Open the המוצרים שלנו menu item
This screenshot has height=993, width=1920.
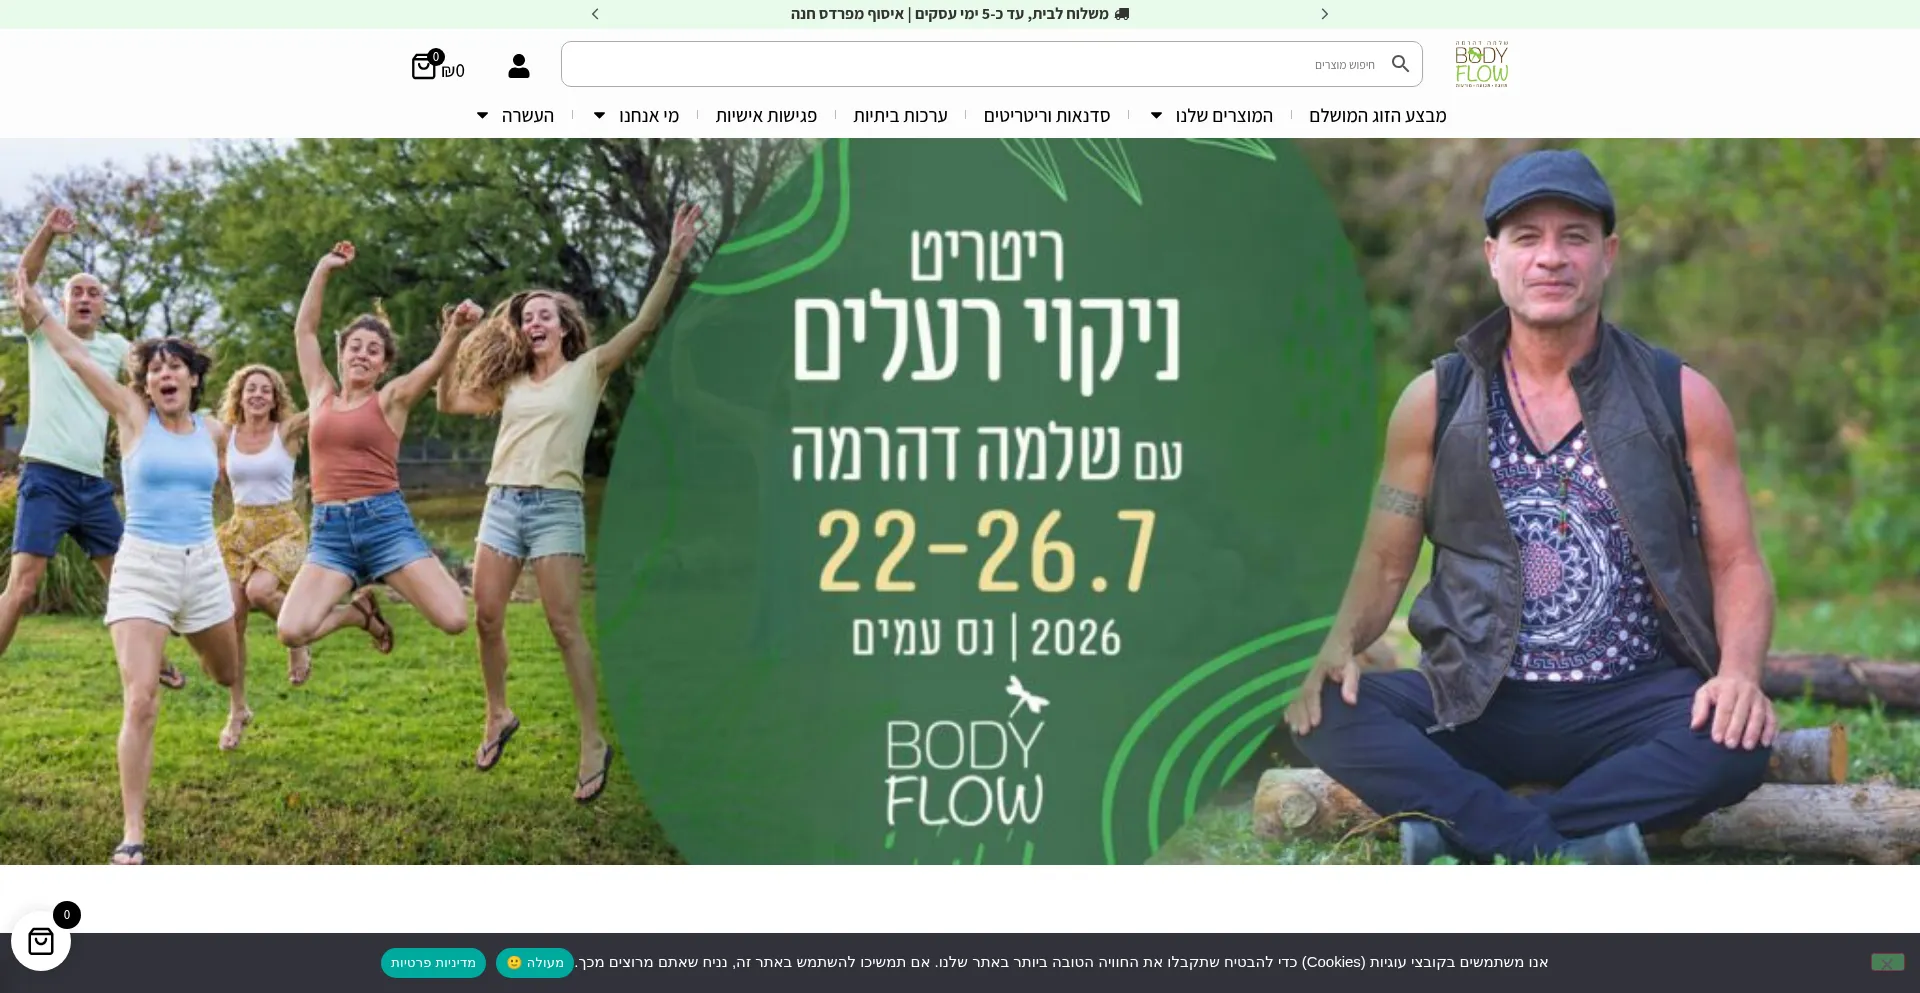click(1224, 116)
